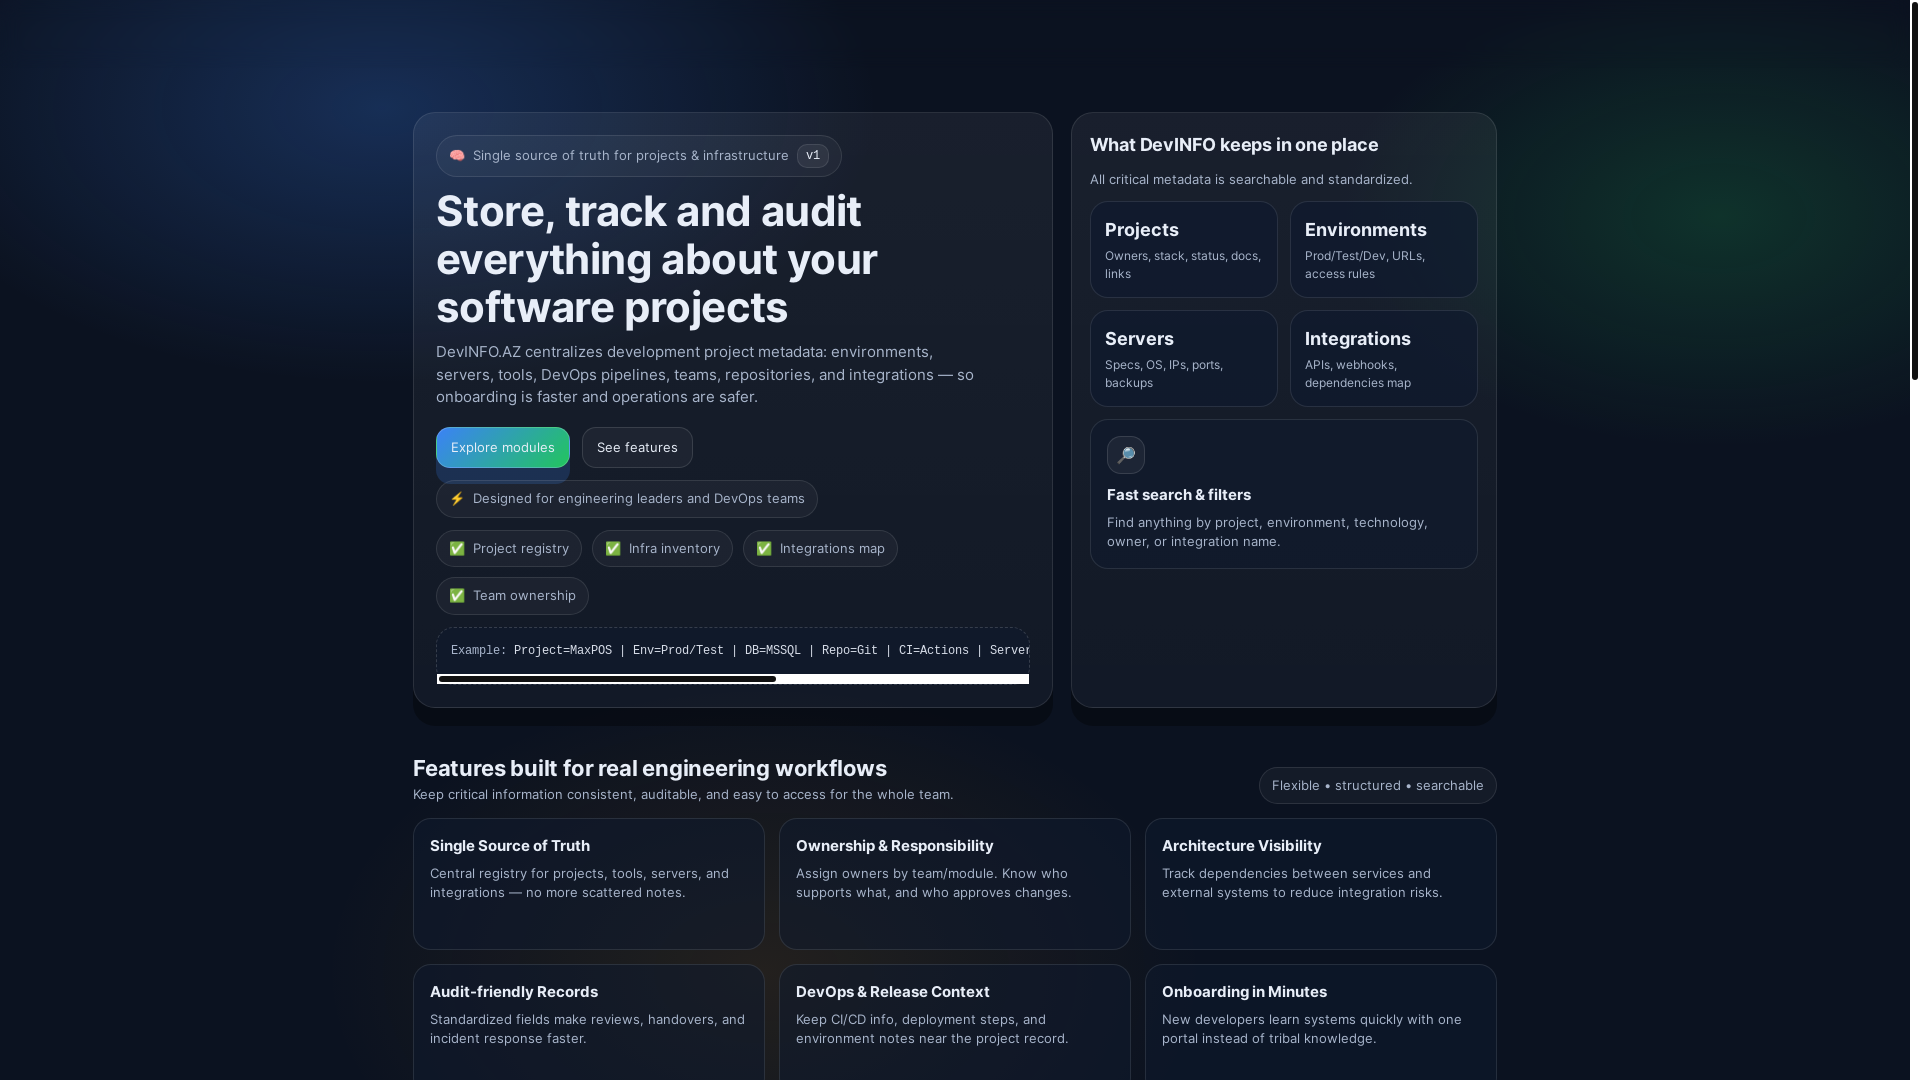The height and width of the screenshot is (1080, 1920).
Task: Click the 'Find anything by project' description
Action: 1267,532
